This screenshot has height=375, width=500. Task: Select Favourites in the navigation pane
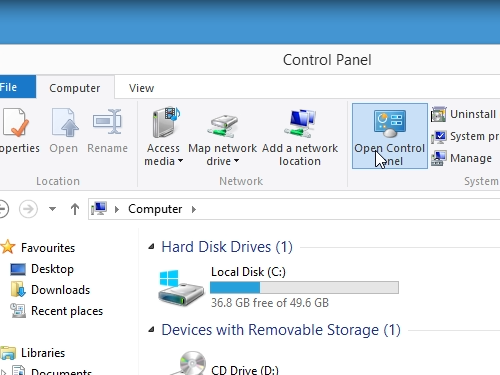tap(48, 248)
